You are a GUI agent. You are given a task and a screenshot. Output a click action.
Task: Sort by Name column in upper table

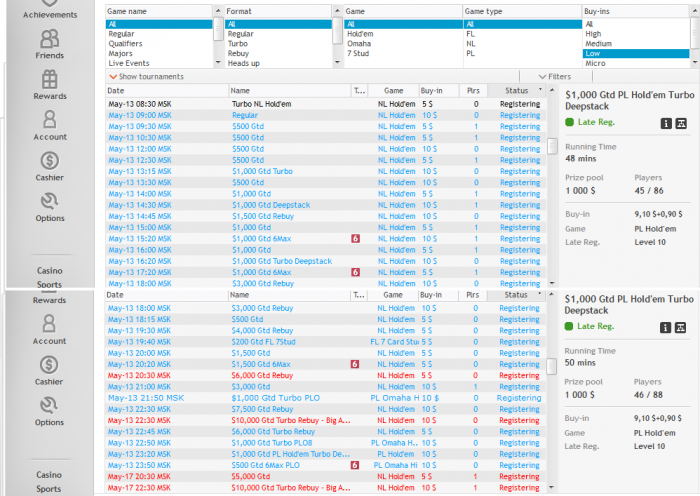coord(290,91)
